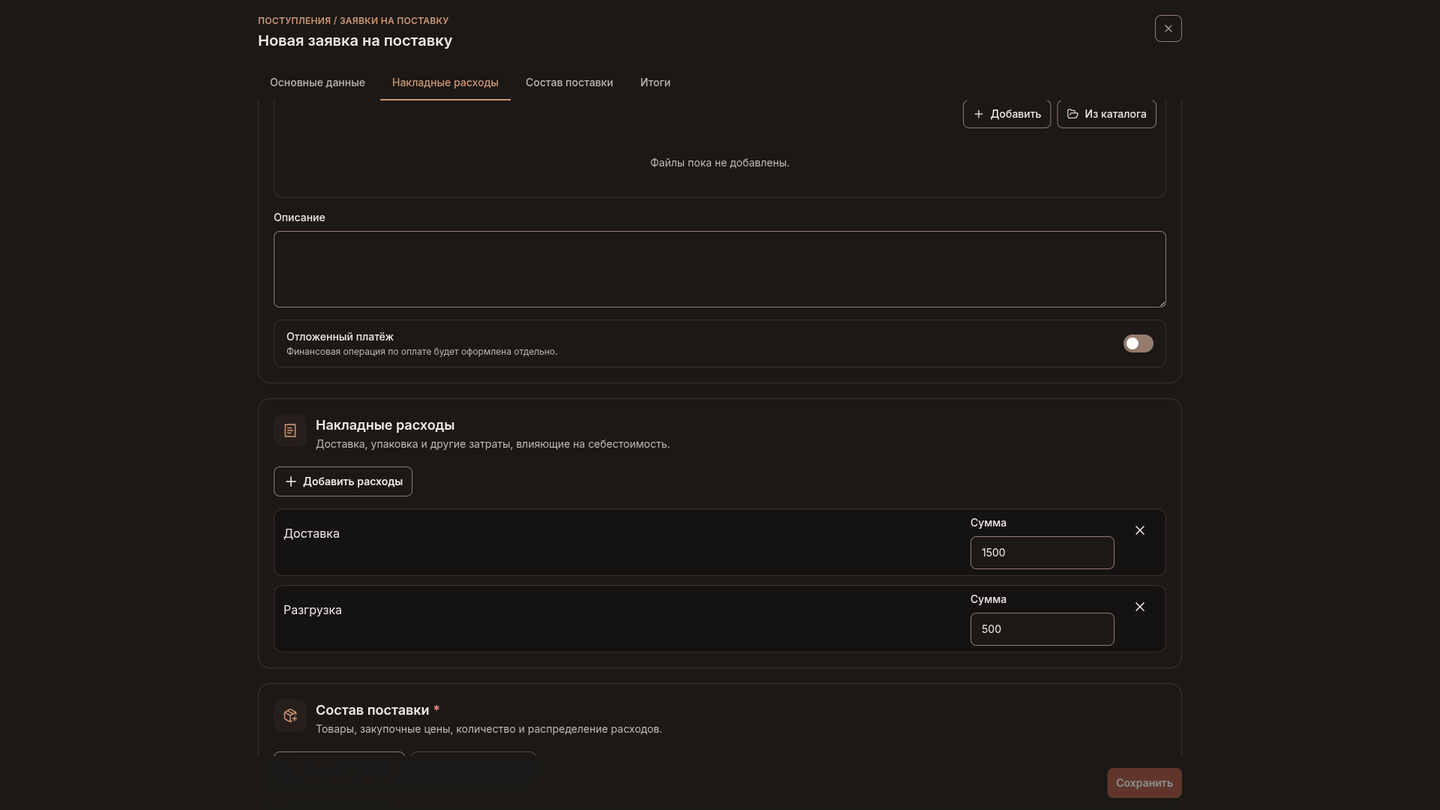Click the folder icon in Из каталога
1440x810 pixels.
coord(1073,114)
